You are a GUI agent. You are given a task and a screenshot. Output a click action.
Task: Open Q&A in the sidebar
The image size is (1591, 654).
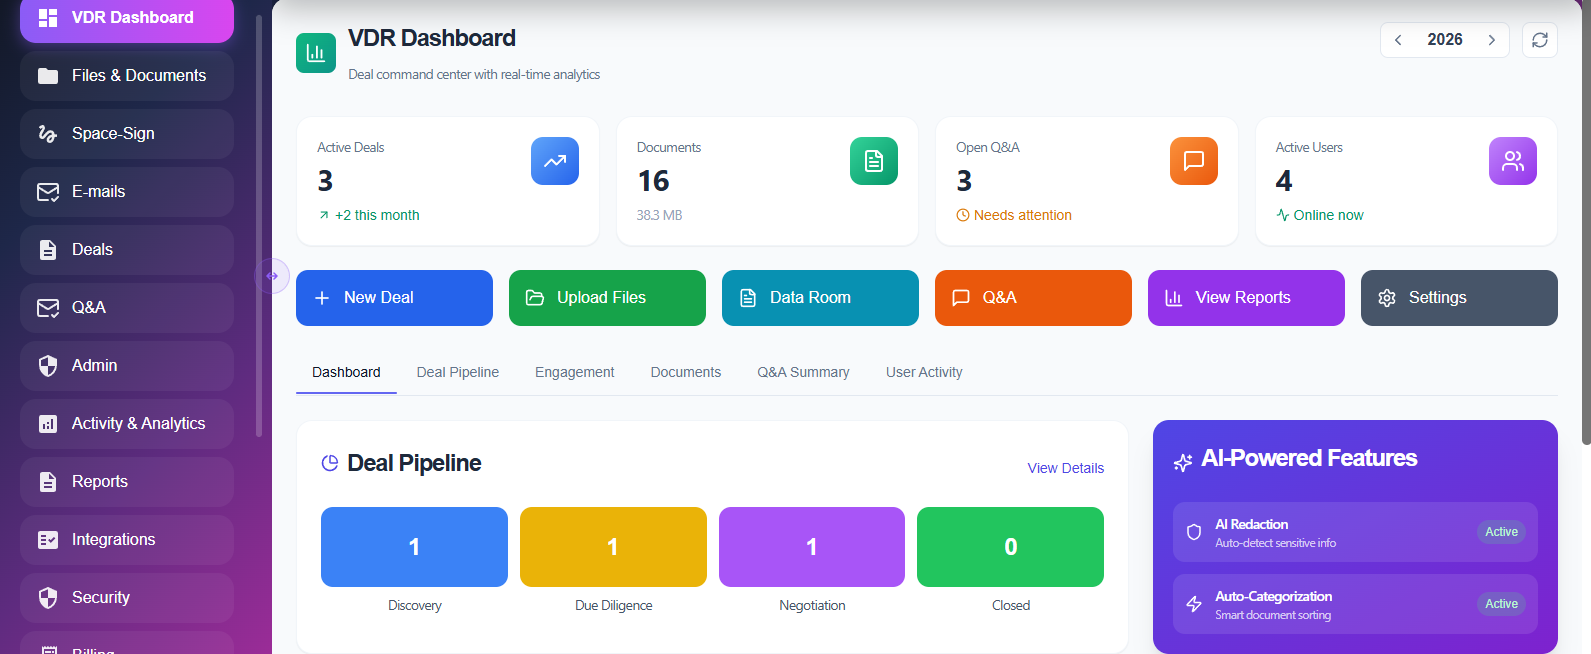click(x=127, y=308)
